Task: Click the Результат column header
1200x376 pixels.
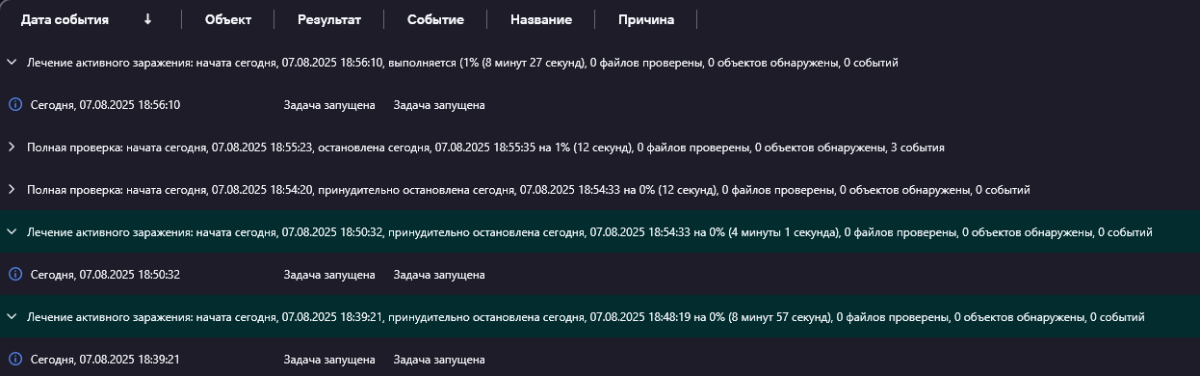Action: [x=329, y=19]
